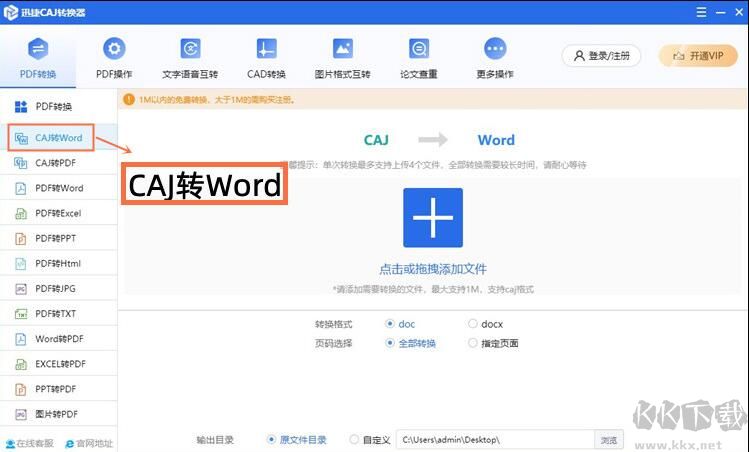The width and height of the screenshot is (749, 452).
Task: Open 论文查重 search icon
Action: (x=418, y=49)
